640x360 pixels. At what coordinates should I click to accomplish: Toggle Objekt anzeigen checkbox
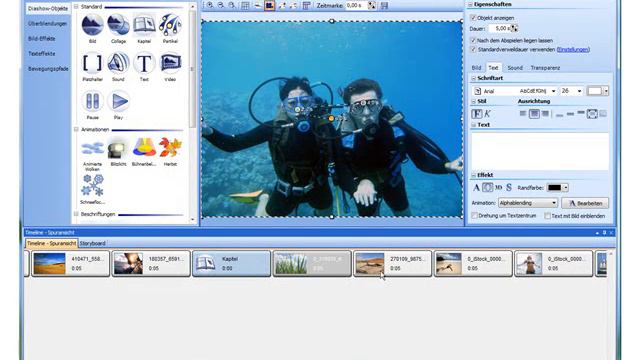(473, 18)
